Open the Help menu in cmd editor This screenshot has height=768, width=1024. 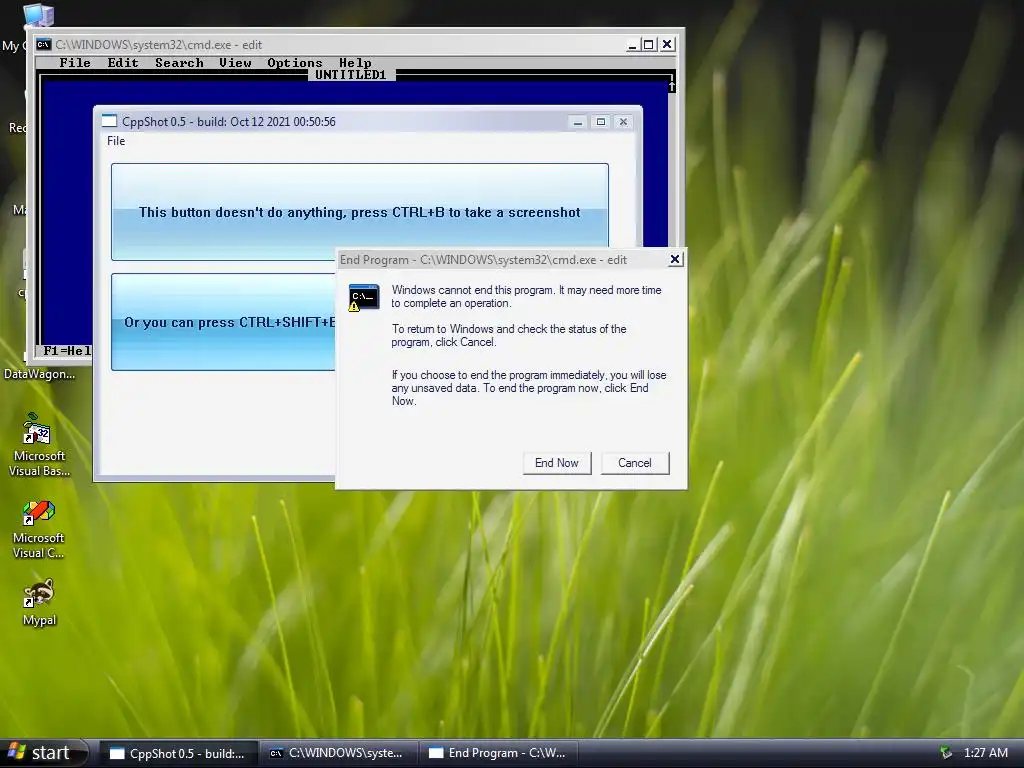[x=355, y=63]
